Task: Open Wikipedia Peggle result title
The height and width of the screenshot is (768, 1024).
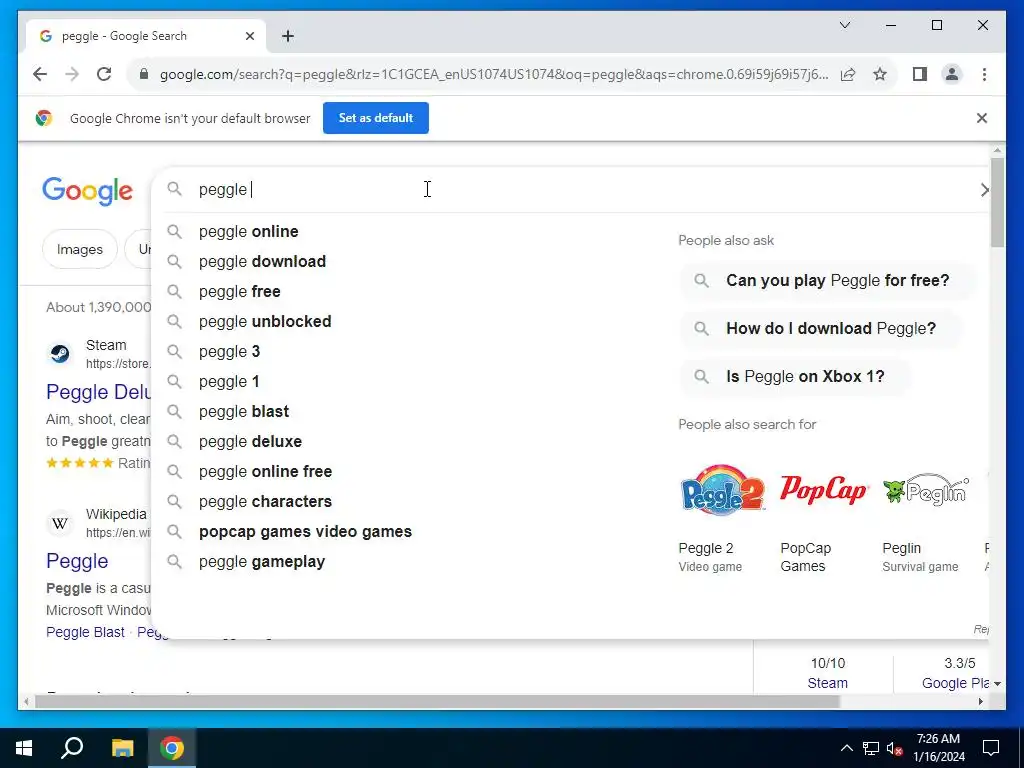Action: pos(77,562)
